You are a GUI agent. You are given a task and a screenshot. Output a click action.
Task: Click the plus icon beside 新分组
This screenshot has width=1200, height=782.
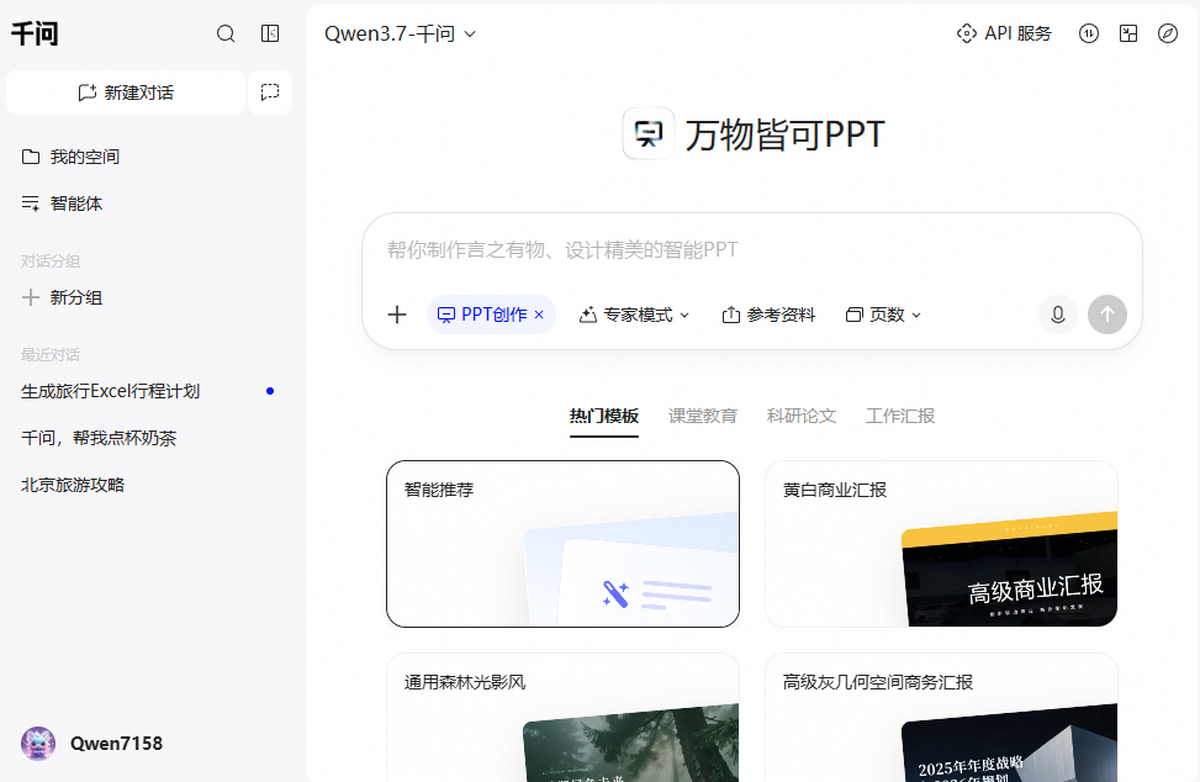pyautogui.click(x=31, y=298)
